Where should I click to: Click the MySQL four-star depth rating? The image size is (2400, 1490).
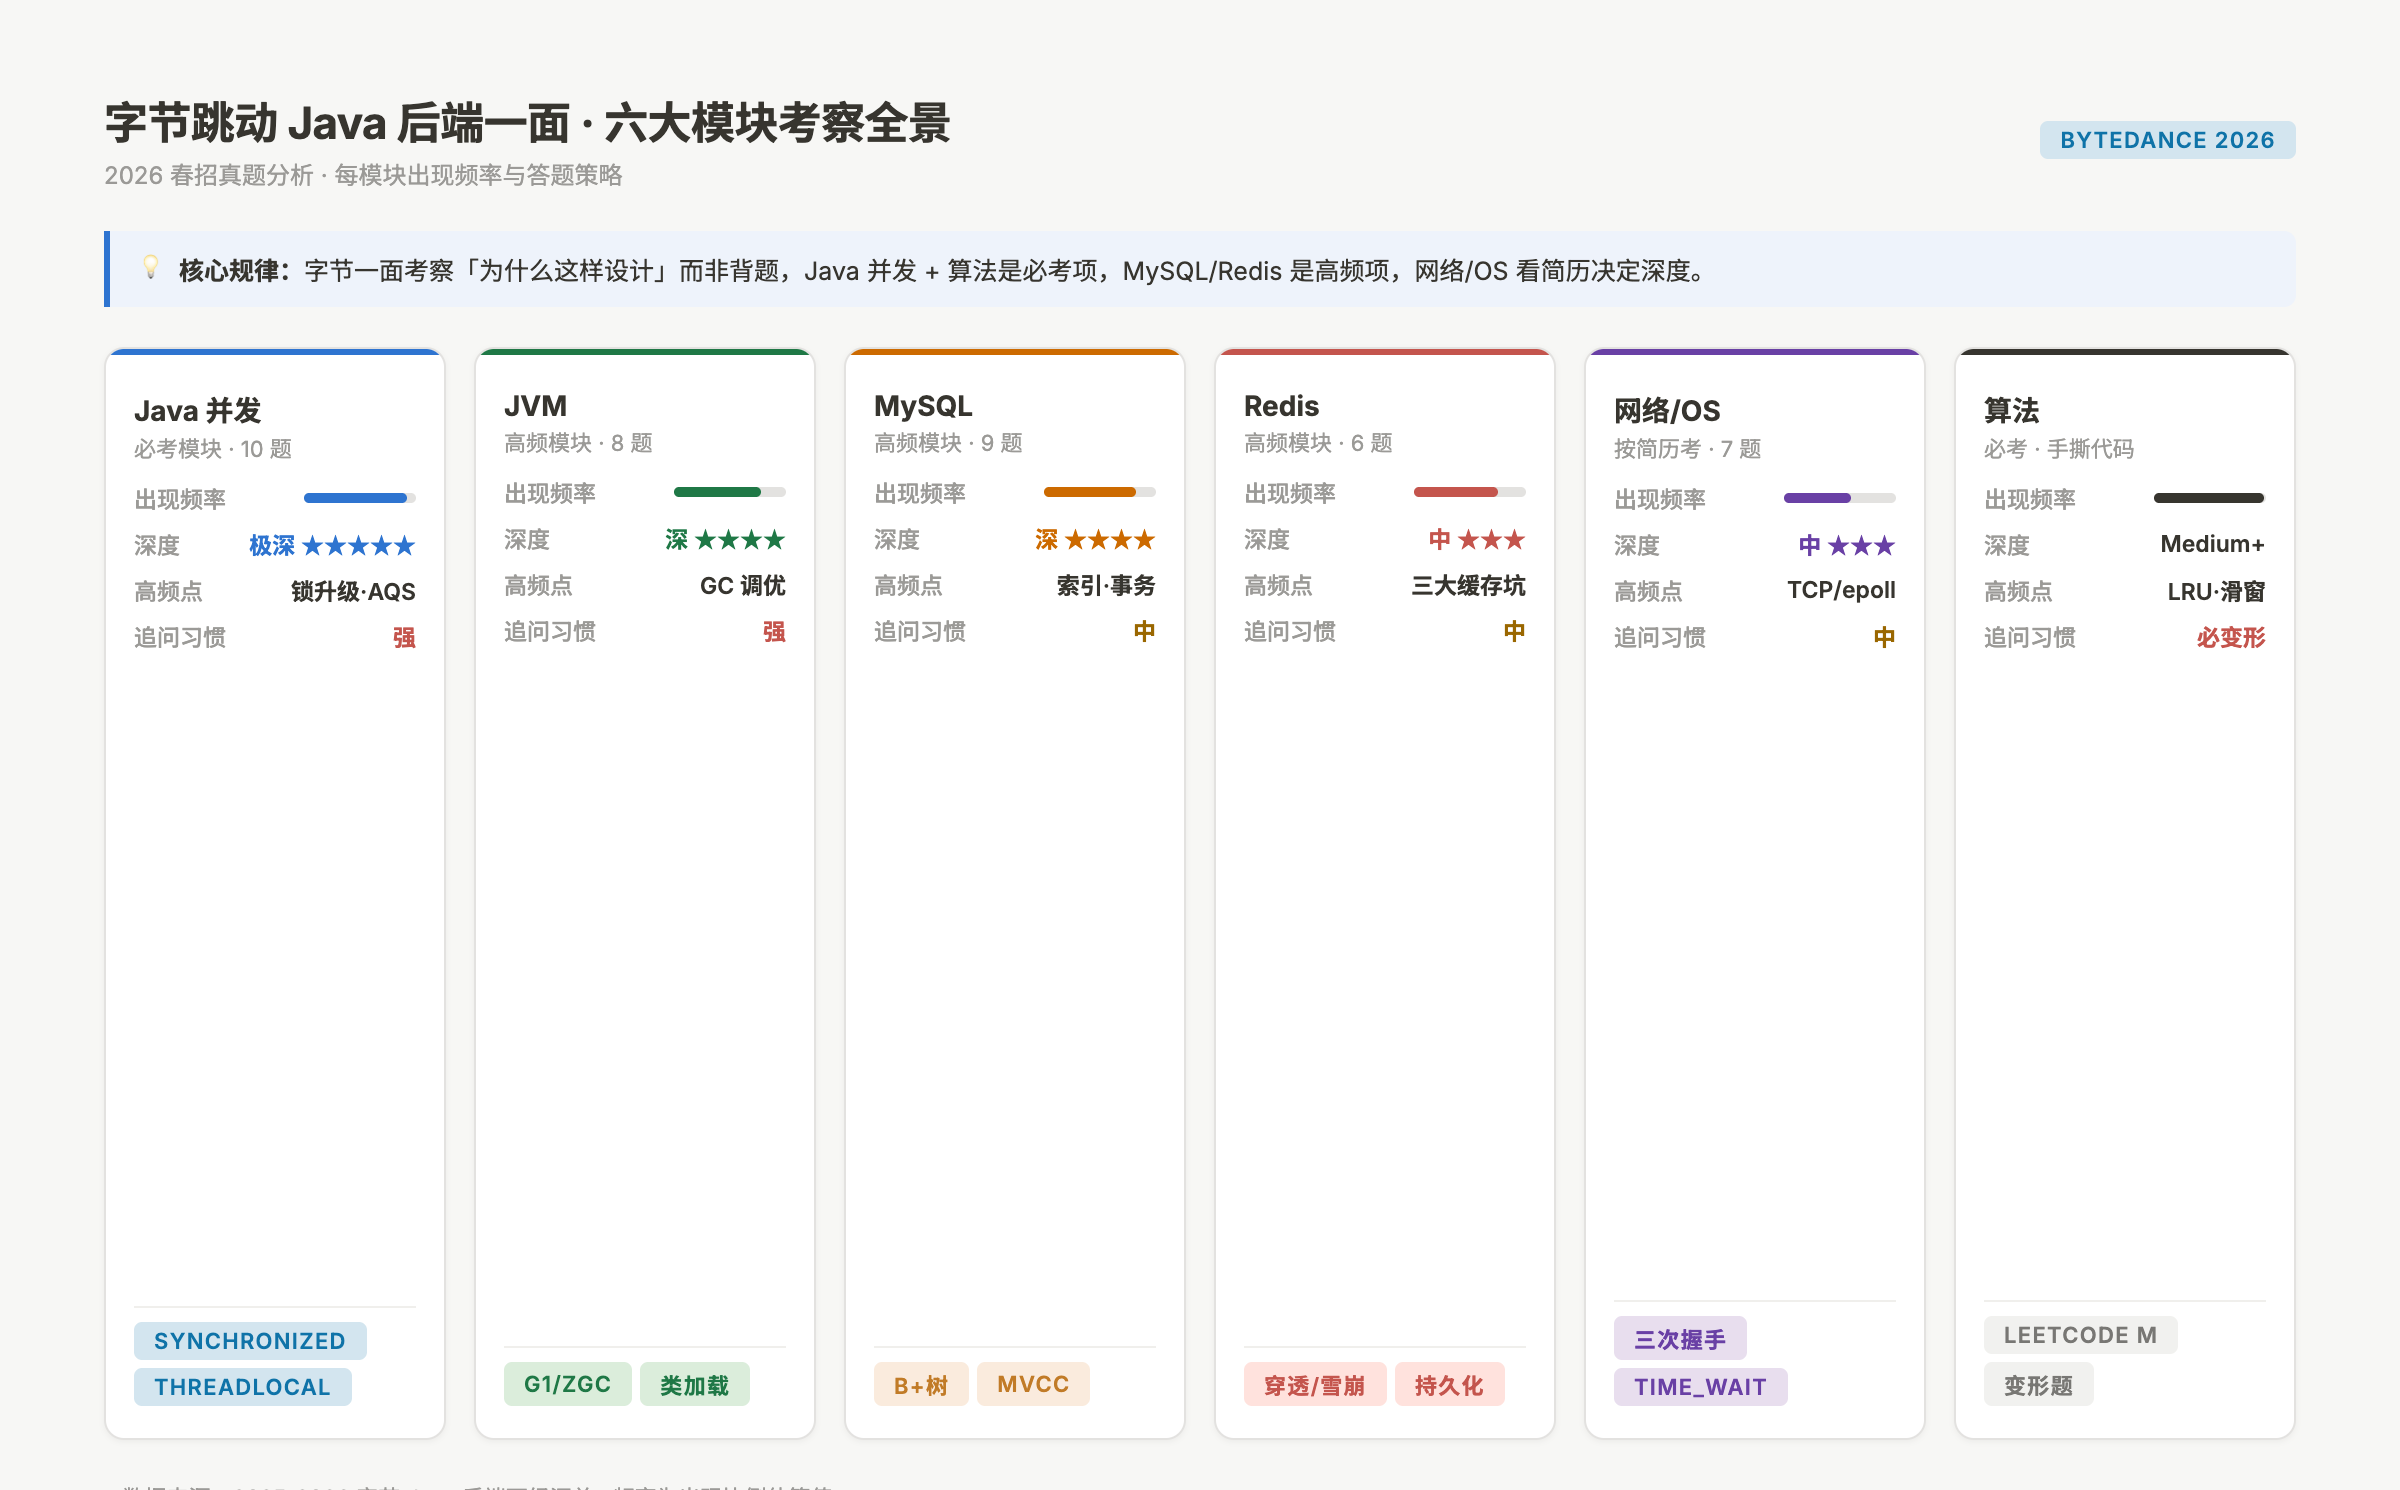[1110, 540]
